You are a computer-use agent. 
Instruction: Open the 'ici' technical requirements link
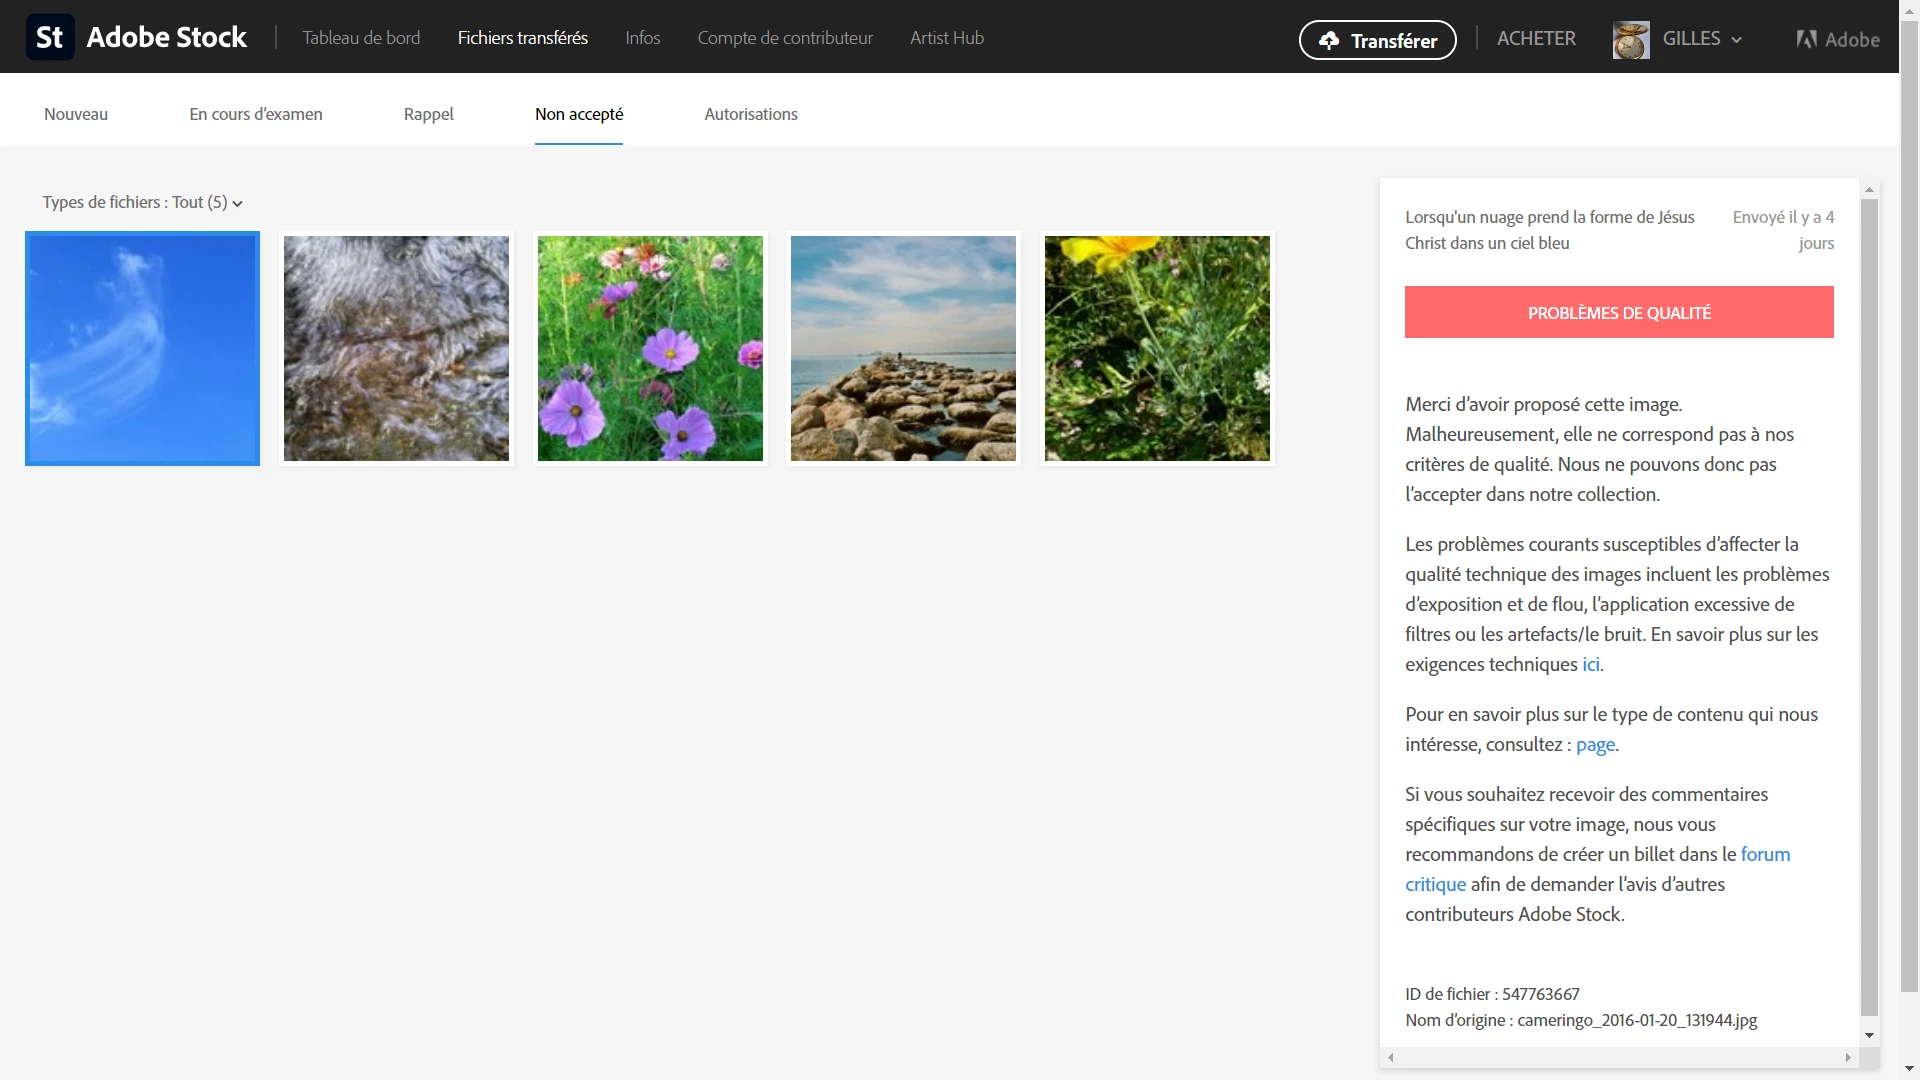1590,665
